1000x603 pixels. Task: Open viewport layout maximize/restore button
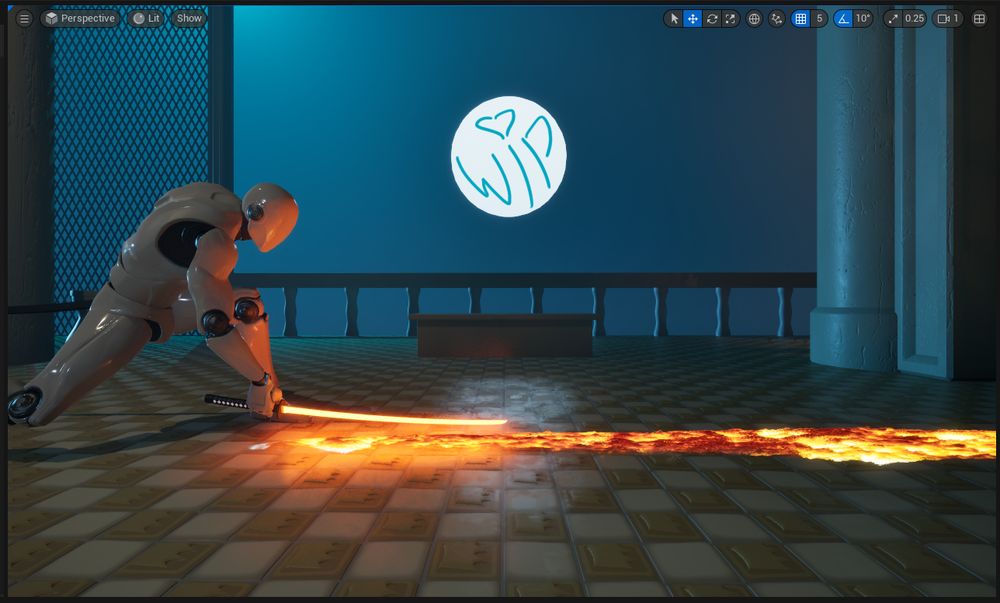(979, 18)
